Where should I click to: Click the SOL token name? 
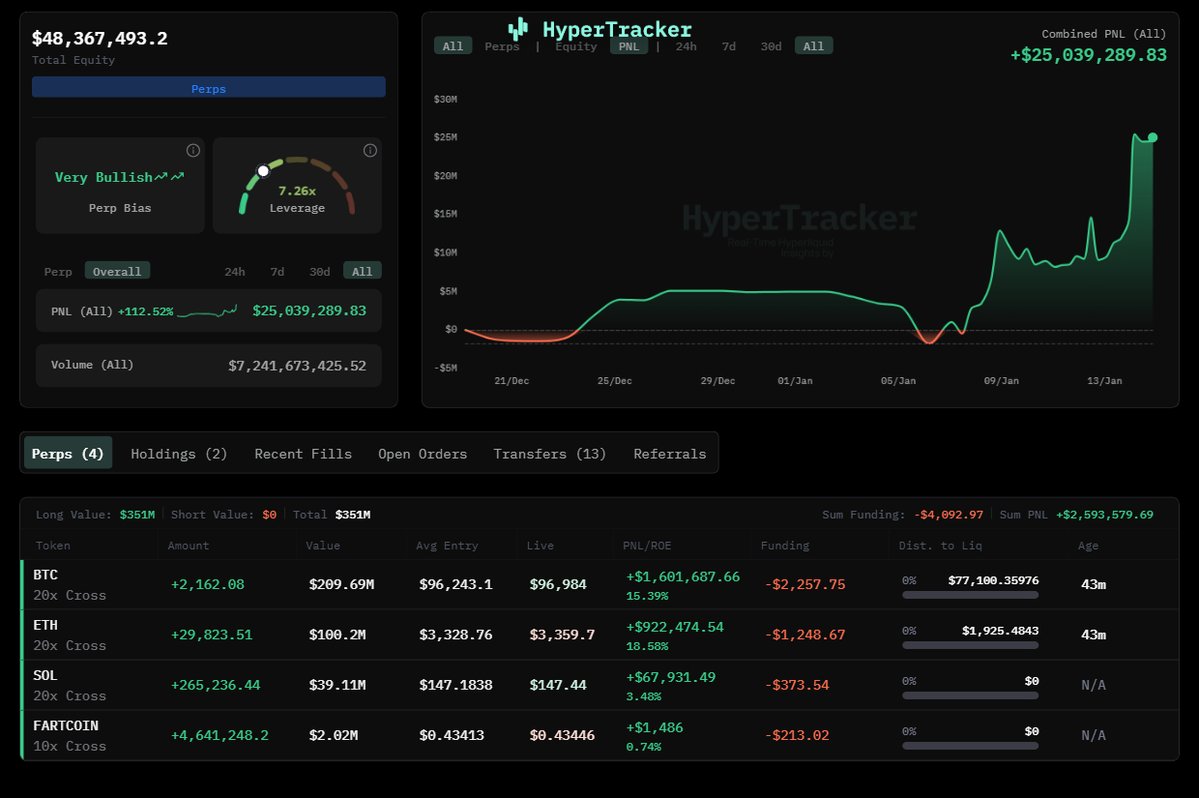[45, 675]
